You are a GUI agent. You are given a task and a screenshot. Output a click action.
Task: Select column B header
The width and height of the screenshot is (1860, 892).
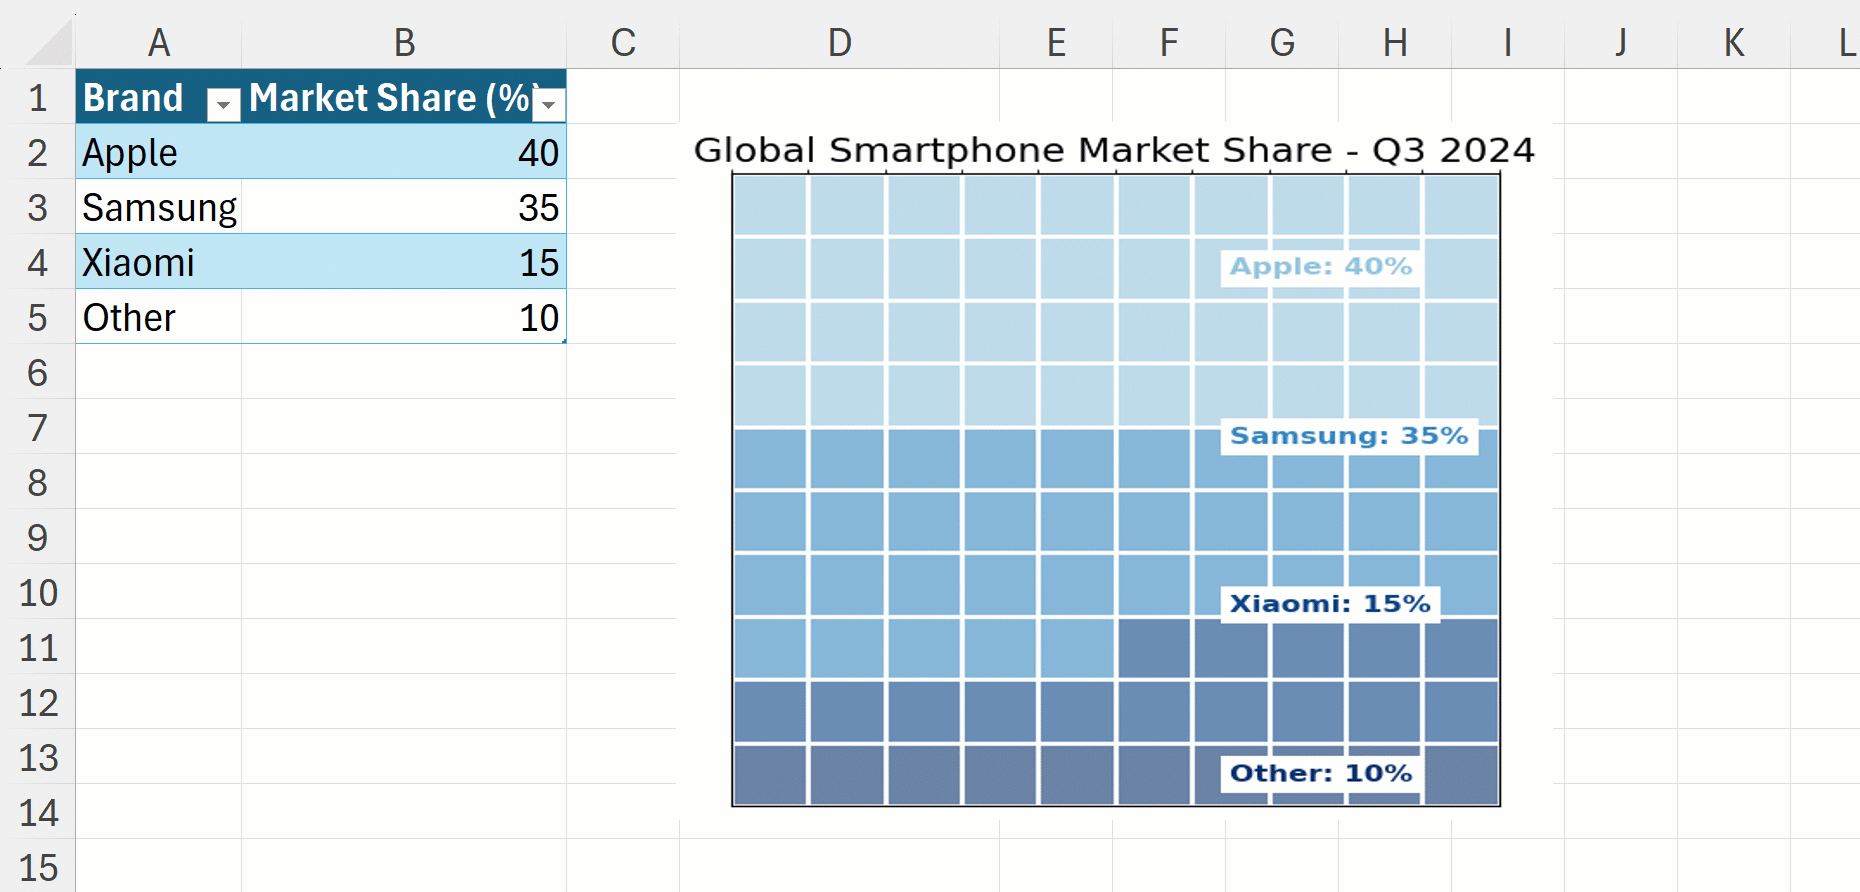tap(404, 43)
